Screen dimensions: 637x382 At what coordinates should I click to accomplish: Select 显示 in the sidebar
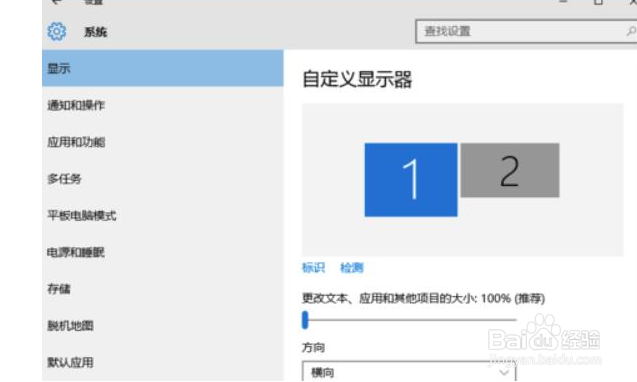click(162, 68)
